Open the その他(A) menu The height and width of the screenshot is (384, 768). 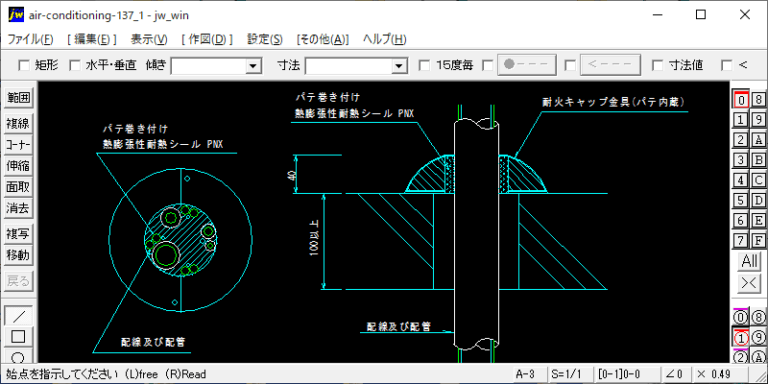(x=323, y=40)
